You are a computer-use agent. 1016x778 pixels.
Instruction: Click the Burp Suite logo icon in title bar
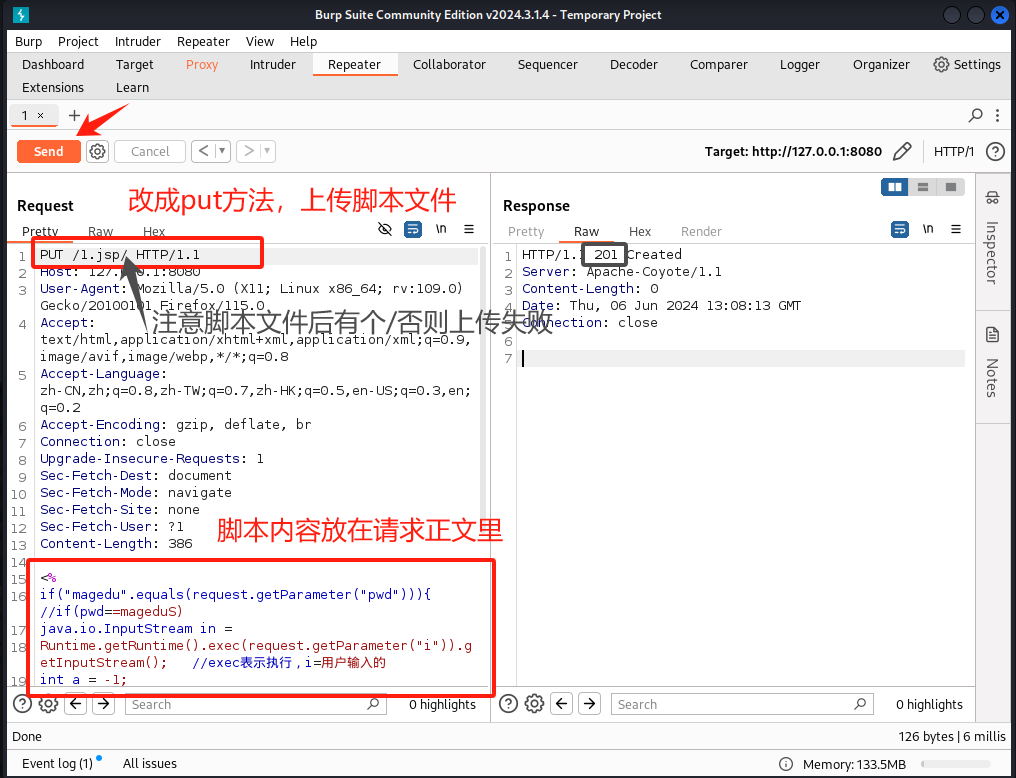(21, 14)
